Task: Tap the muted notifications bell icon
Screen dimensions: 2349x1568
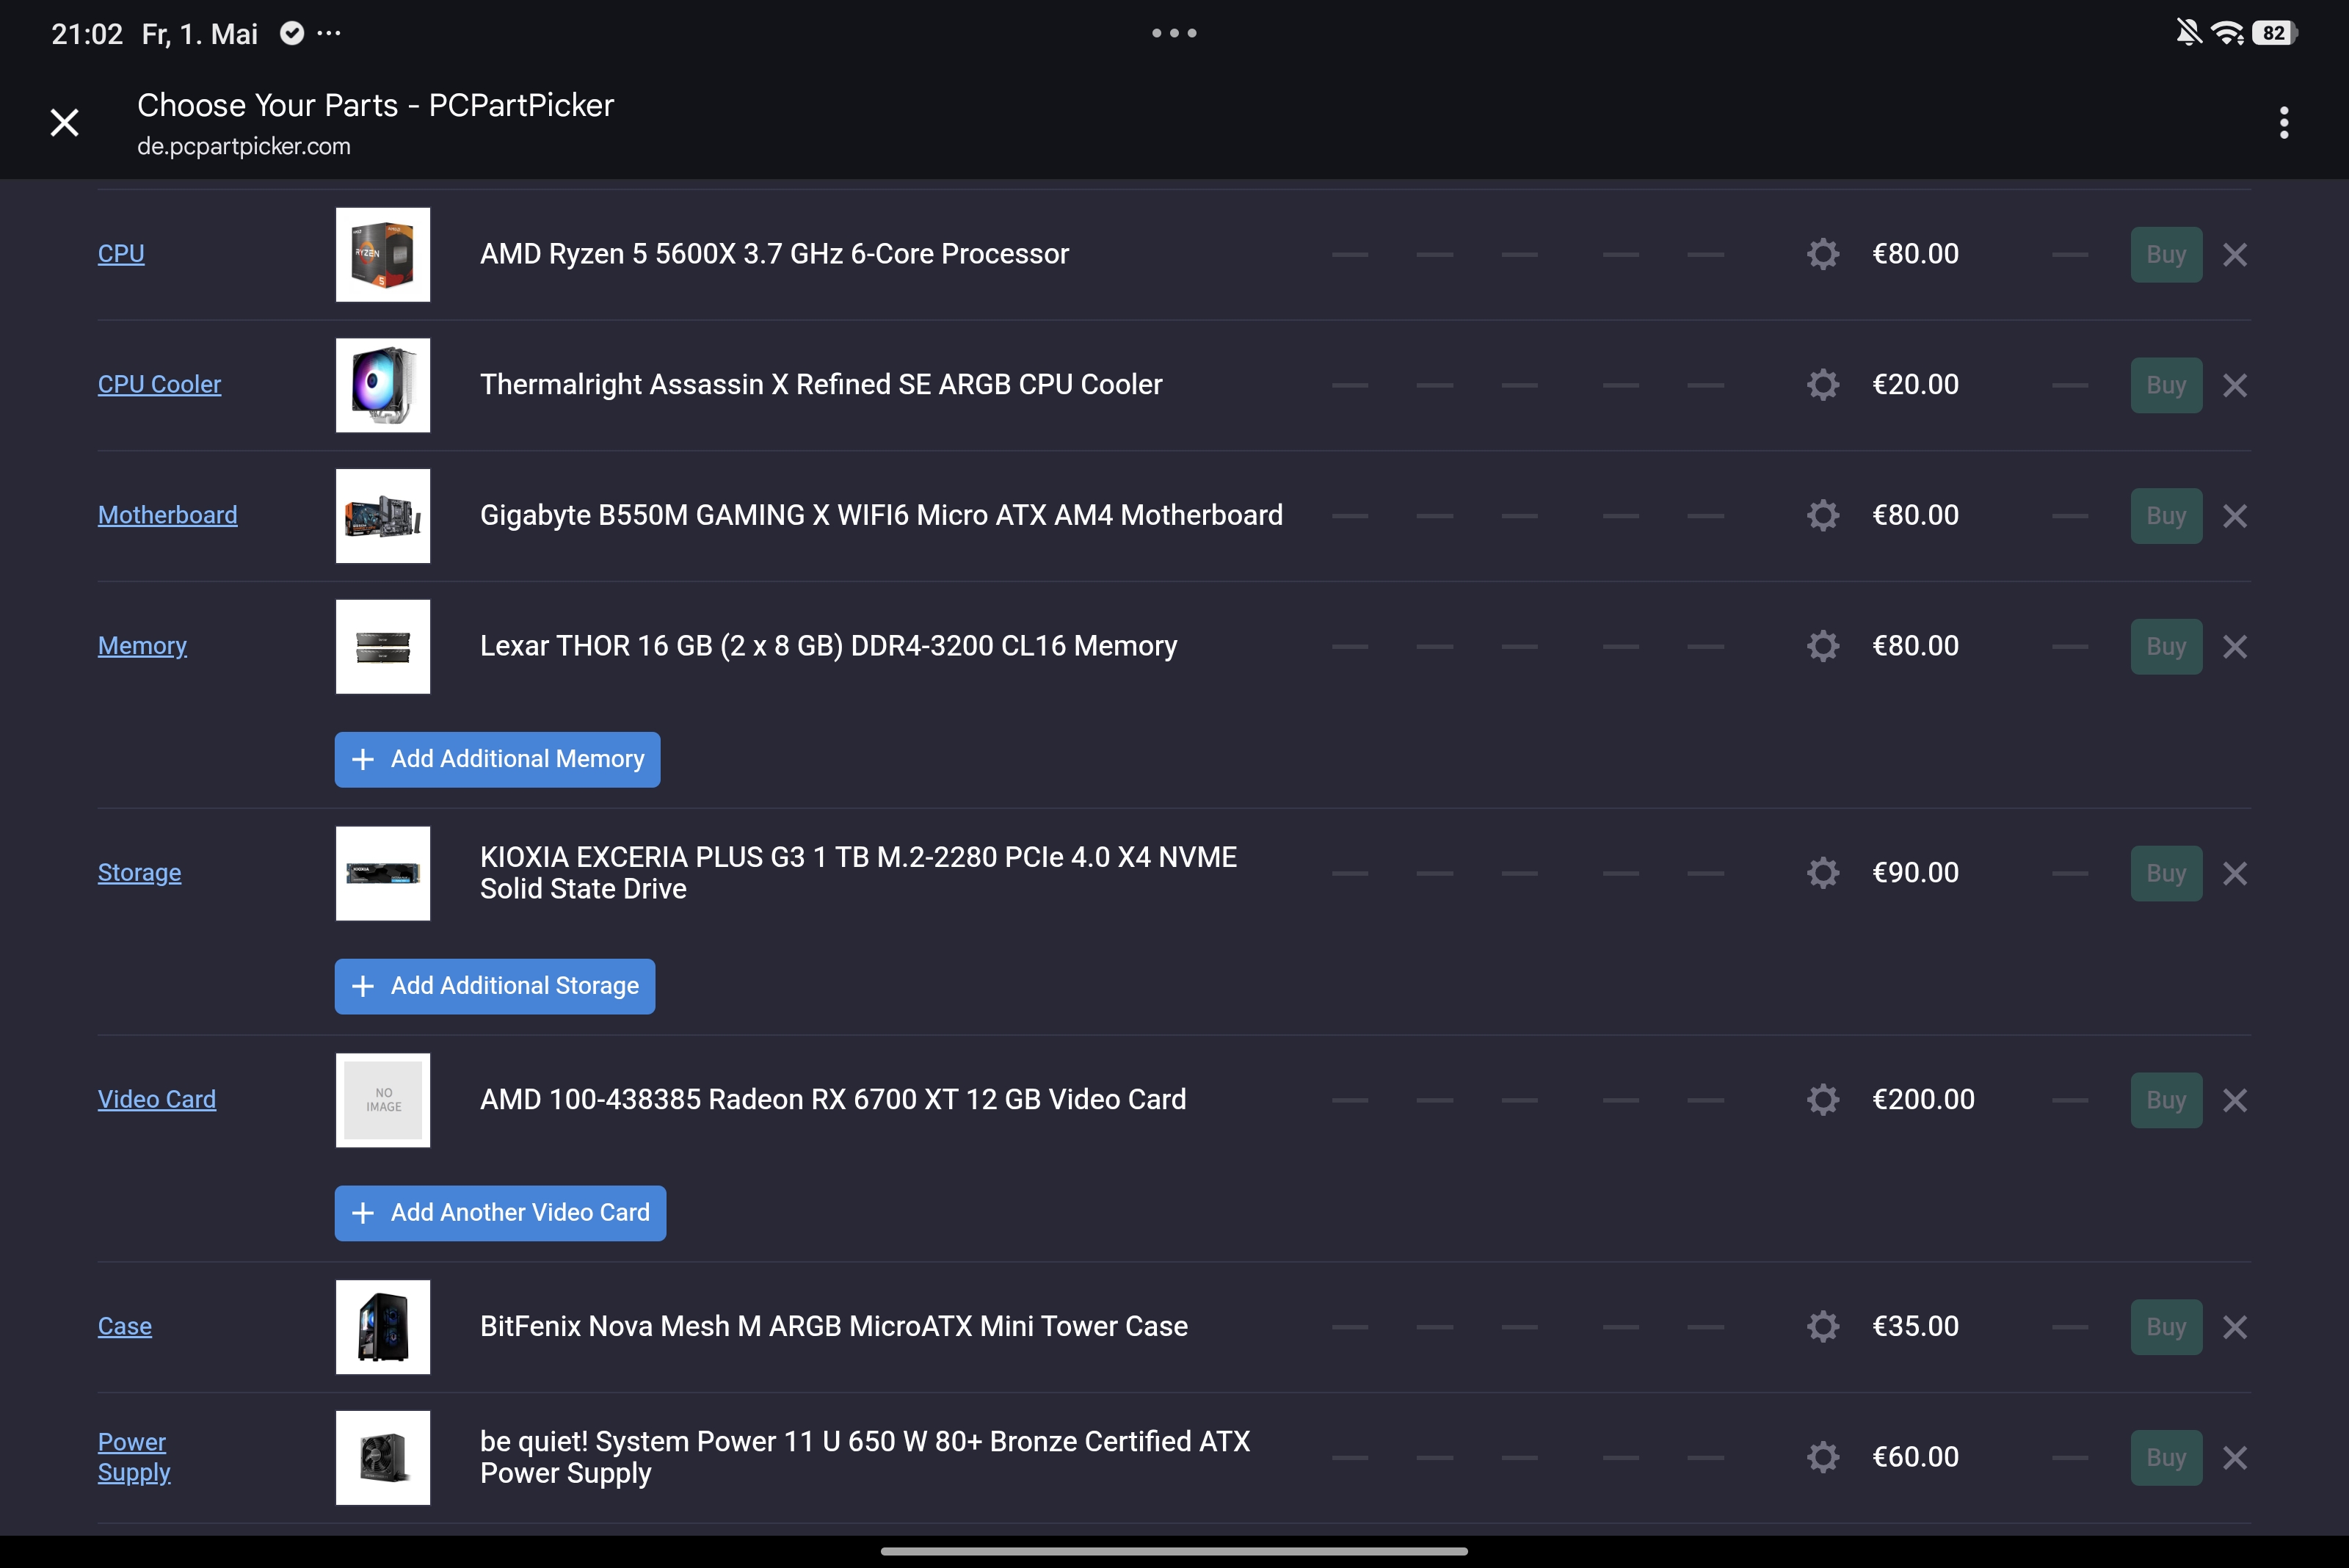Action: (x=2189, y=33)
